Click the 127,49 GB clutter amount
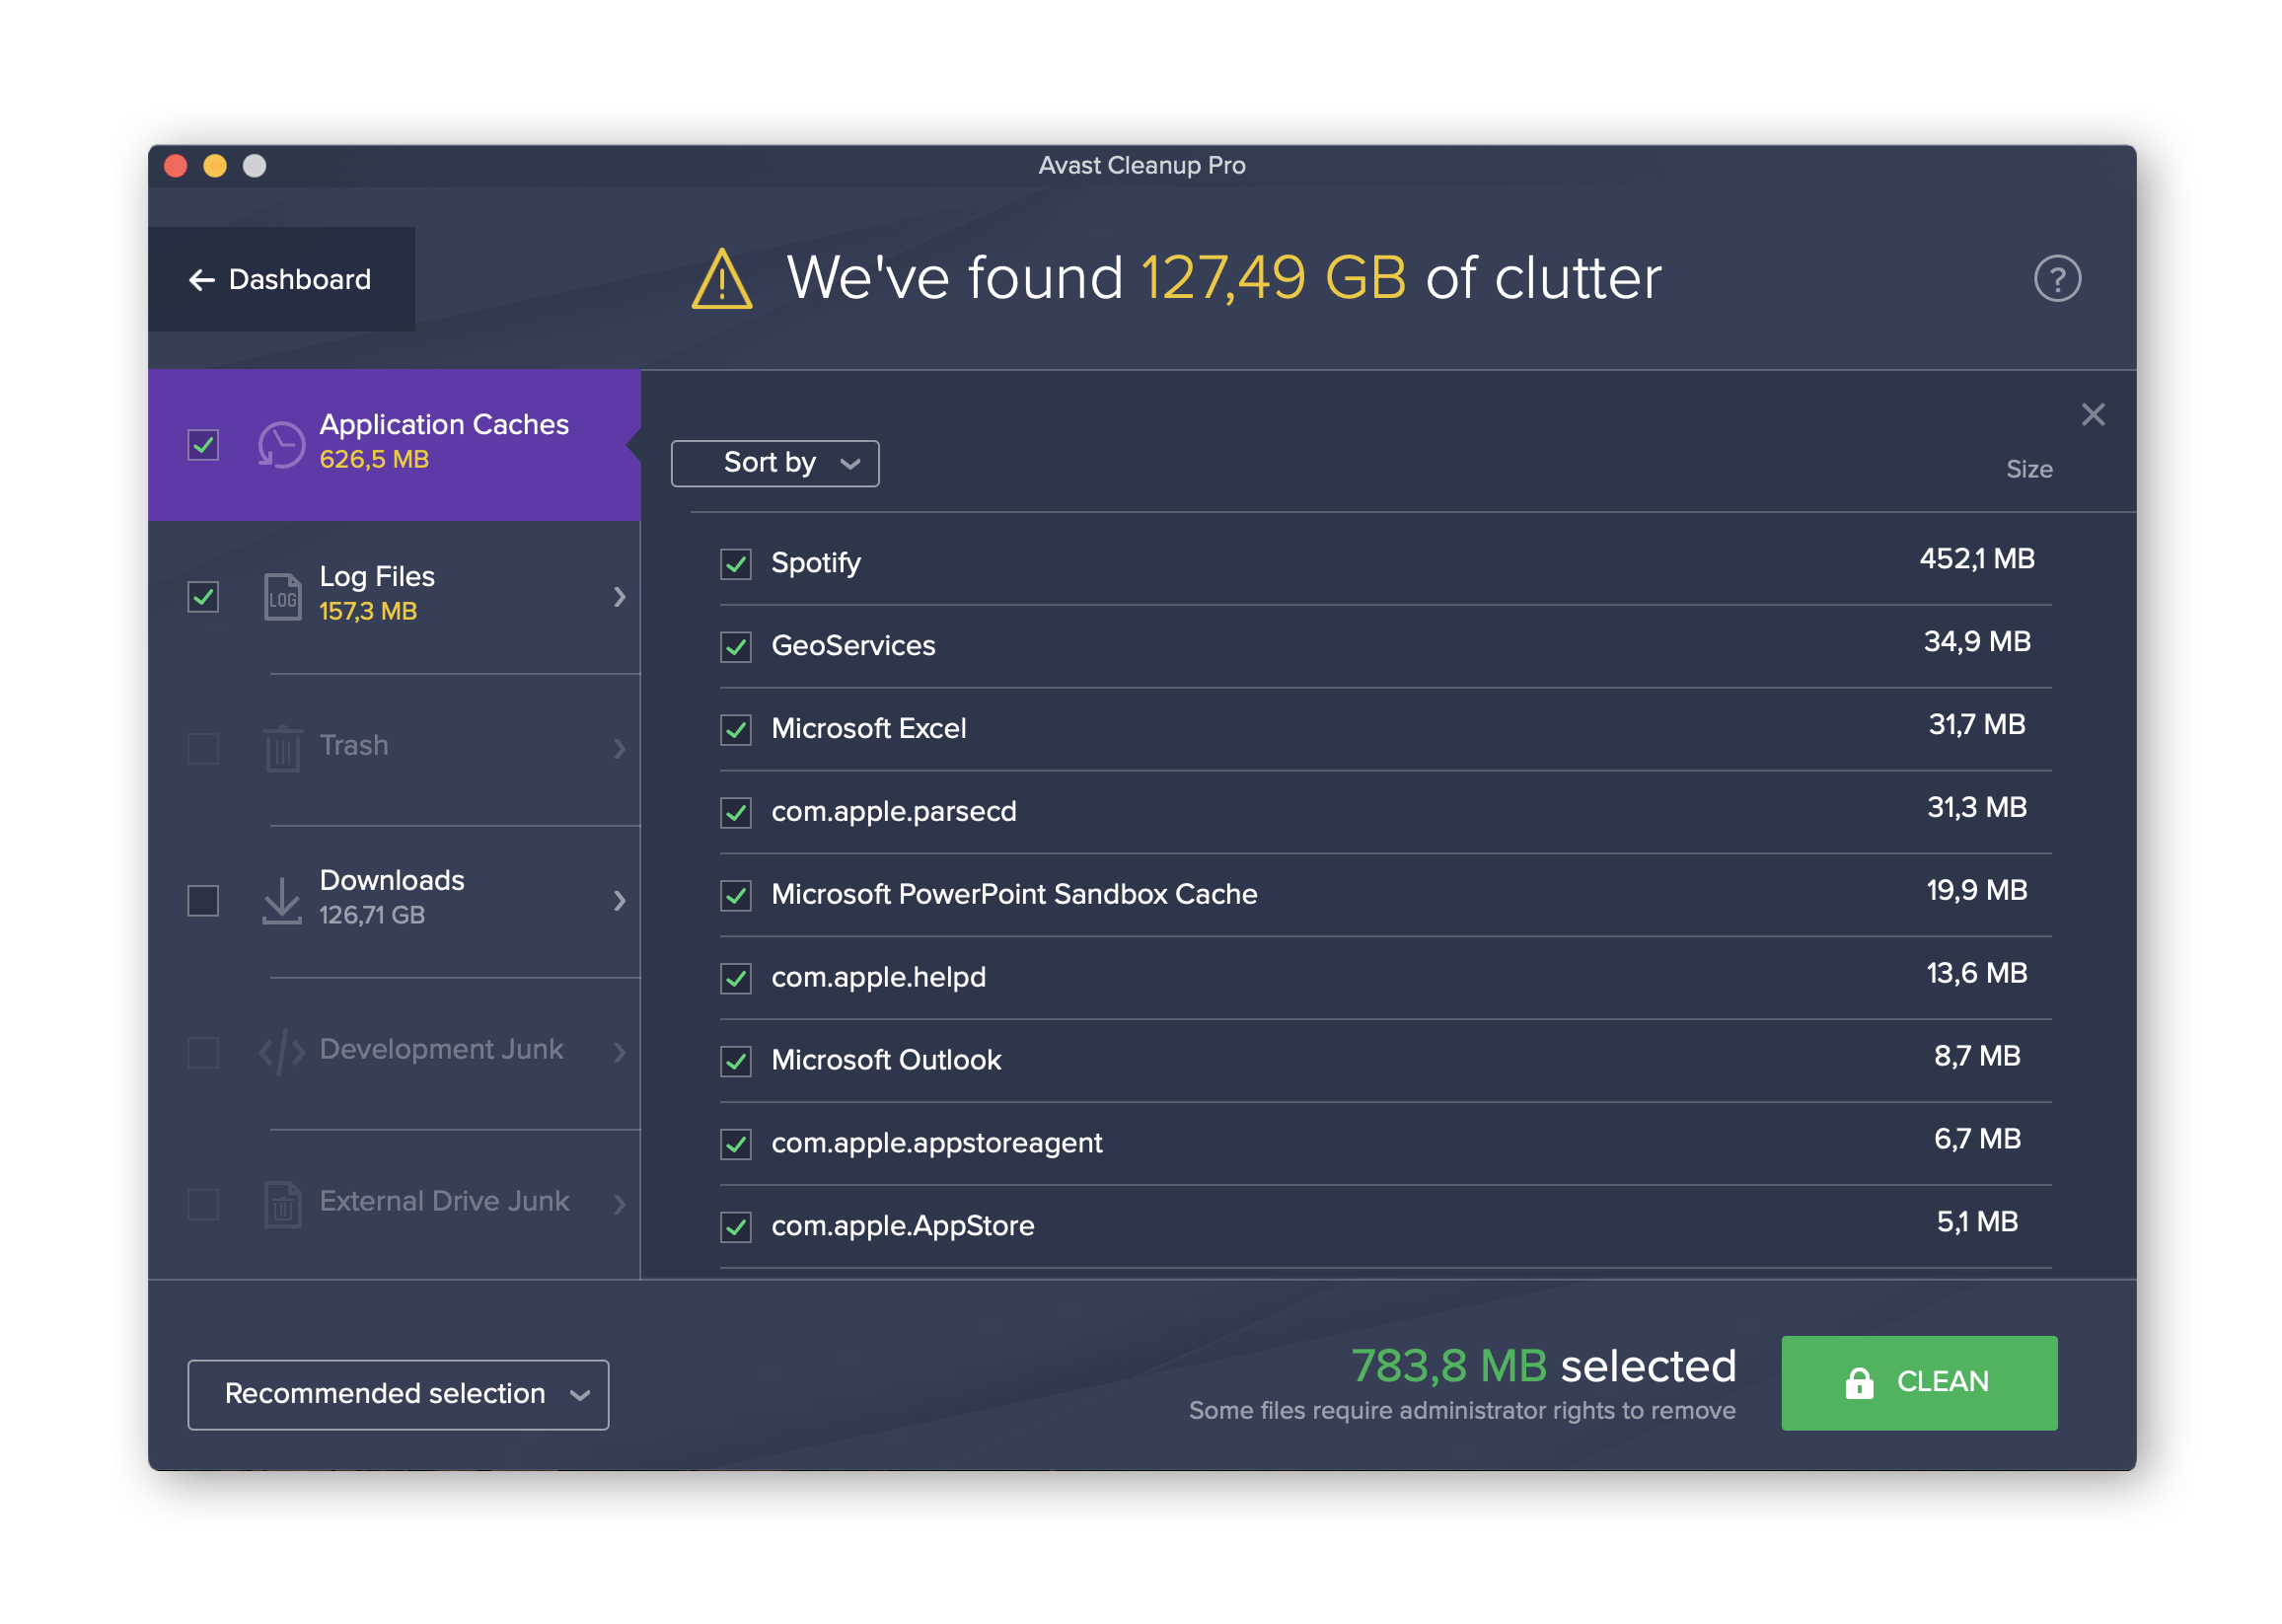This screenshot has width=2282, height=1624. (x=1273, y=277)
